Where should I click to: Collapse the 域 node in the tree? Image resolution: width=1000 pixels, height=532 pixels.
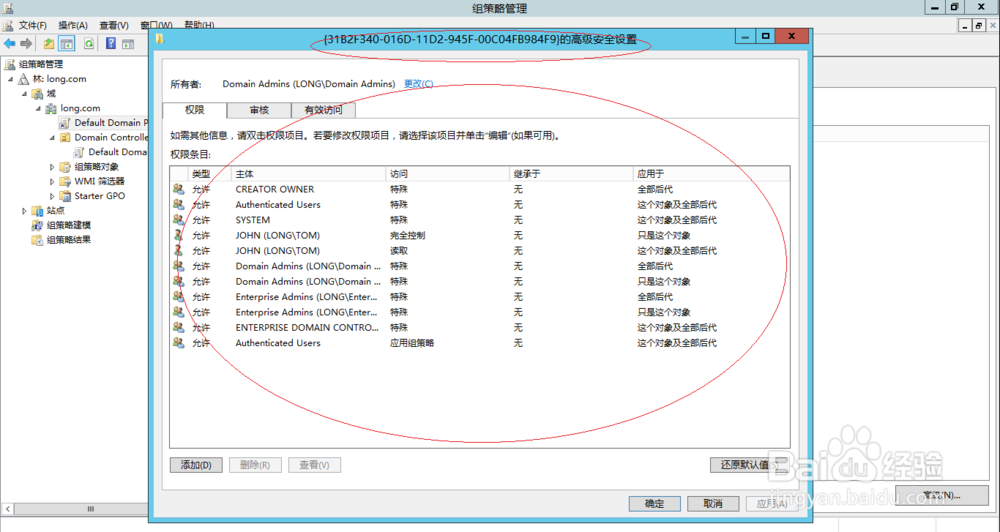(24, 94)
